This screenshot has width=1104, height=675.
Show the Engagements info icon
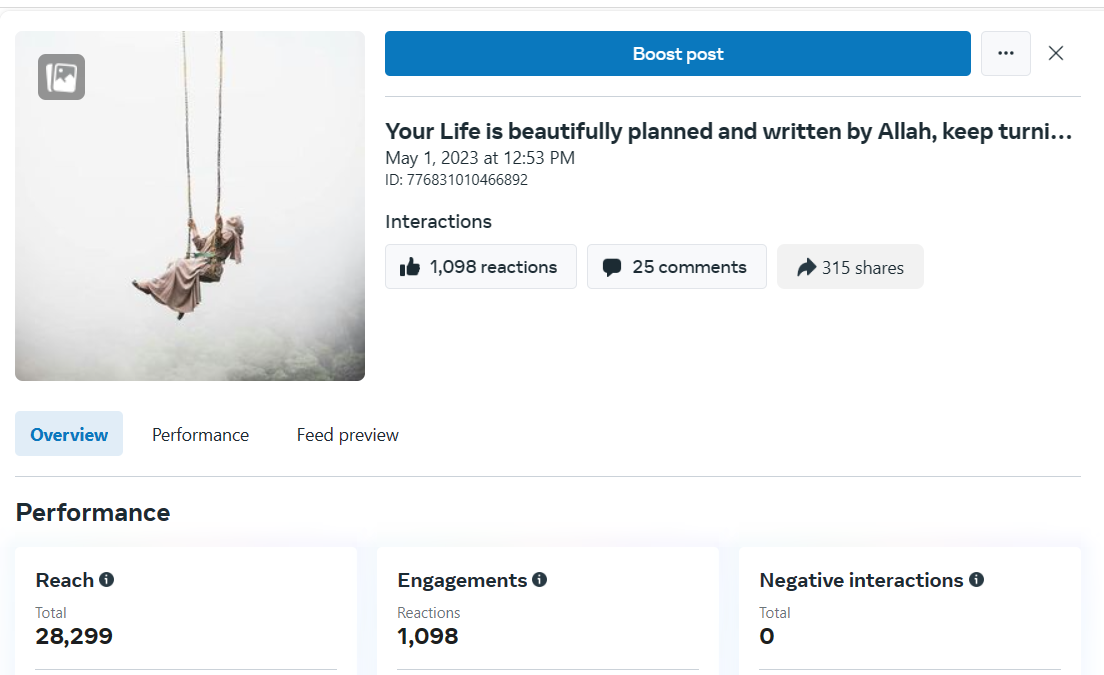click(540, 580)
